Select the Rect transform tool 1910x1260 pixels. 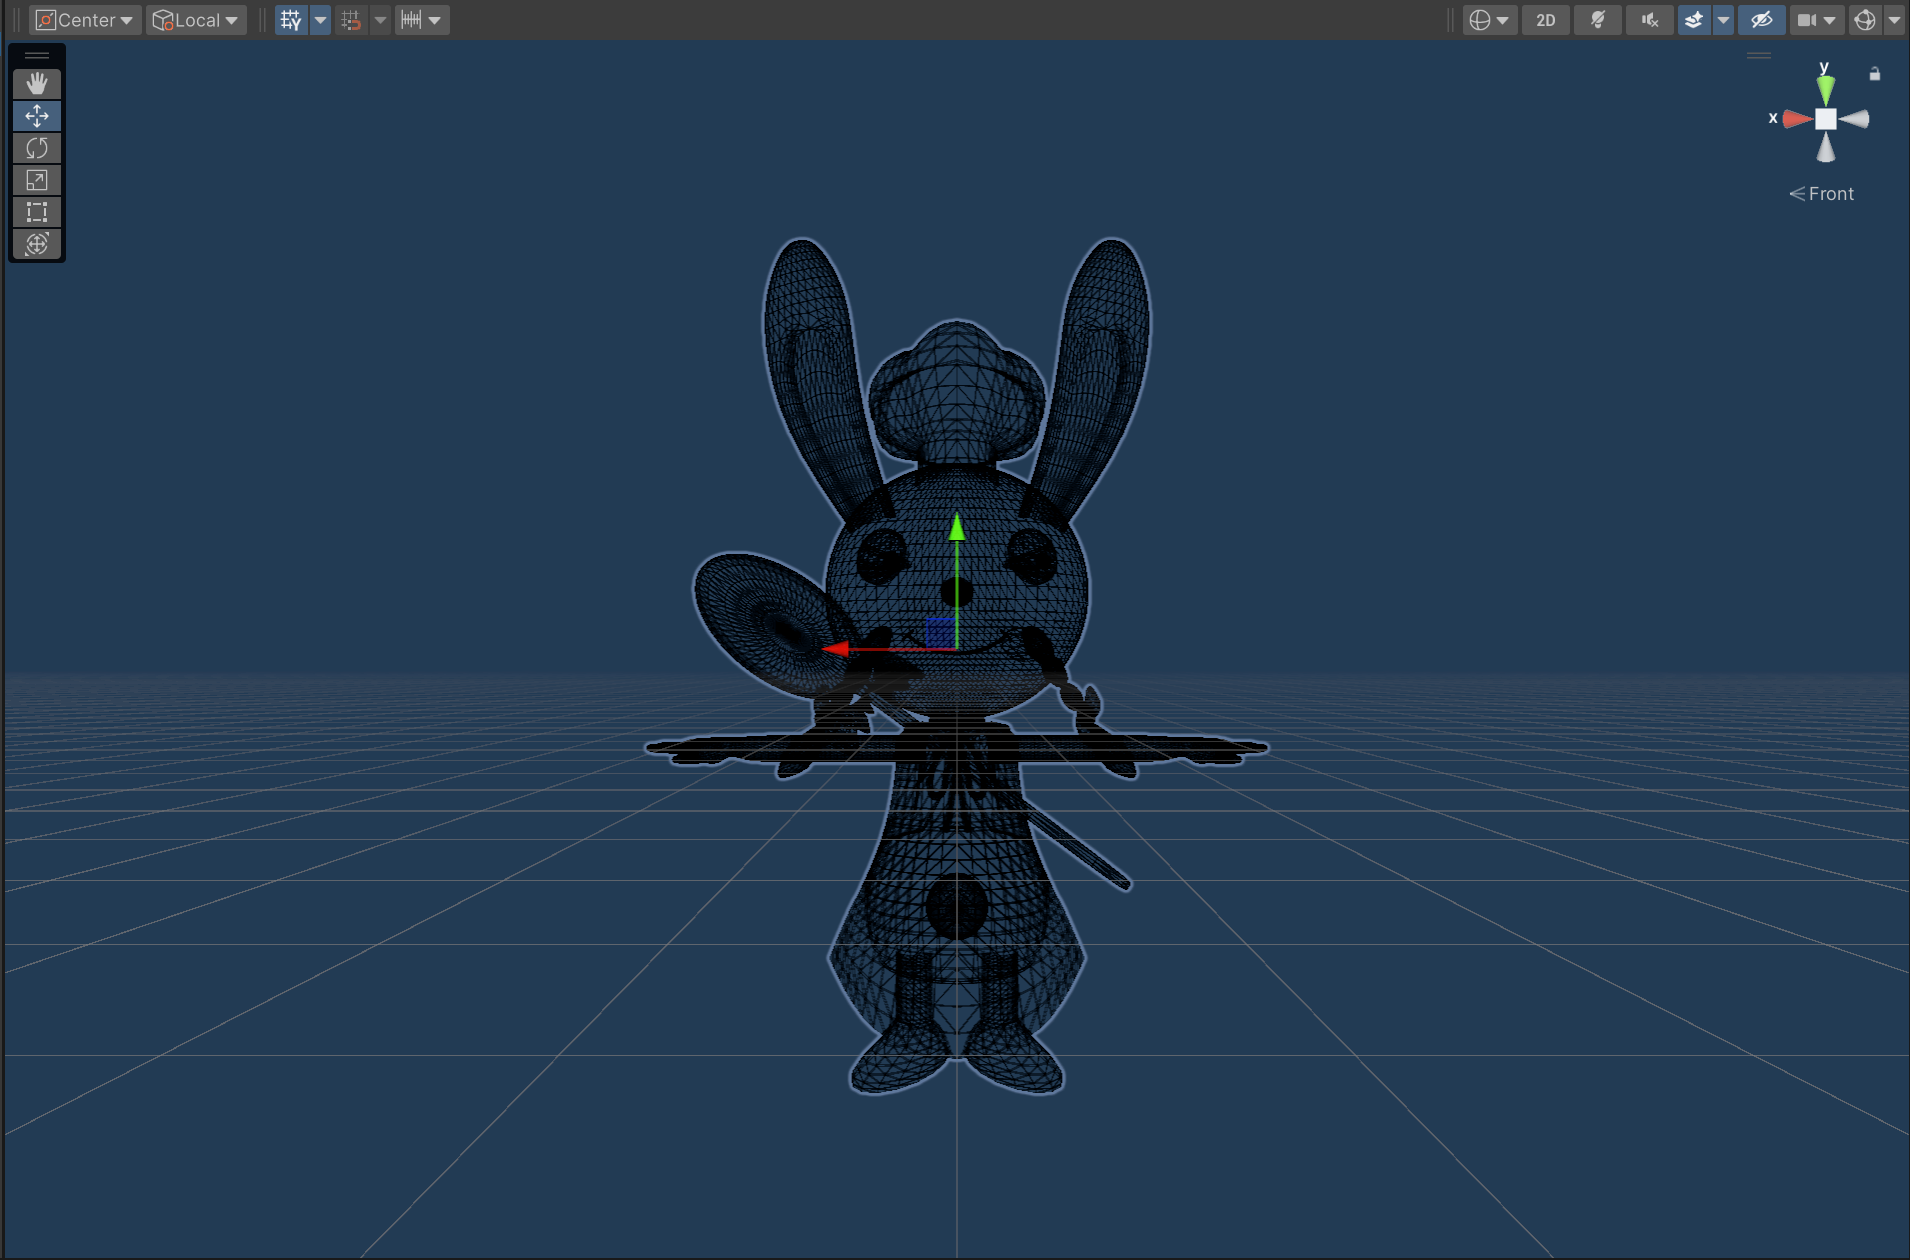[37, 212]
